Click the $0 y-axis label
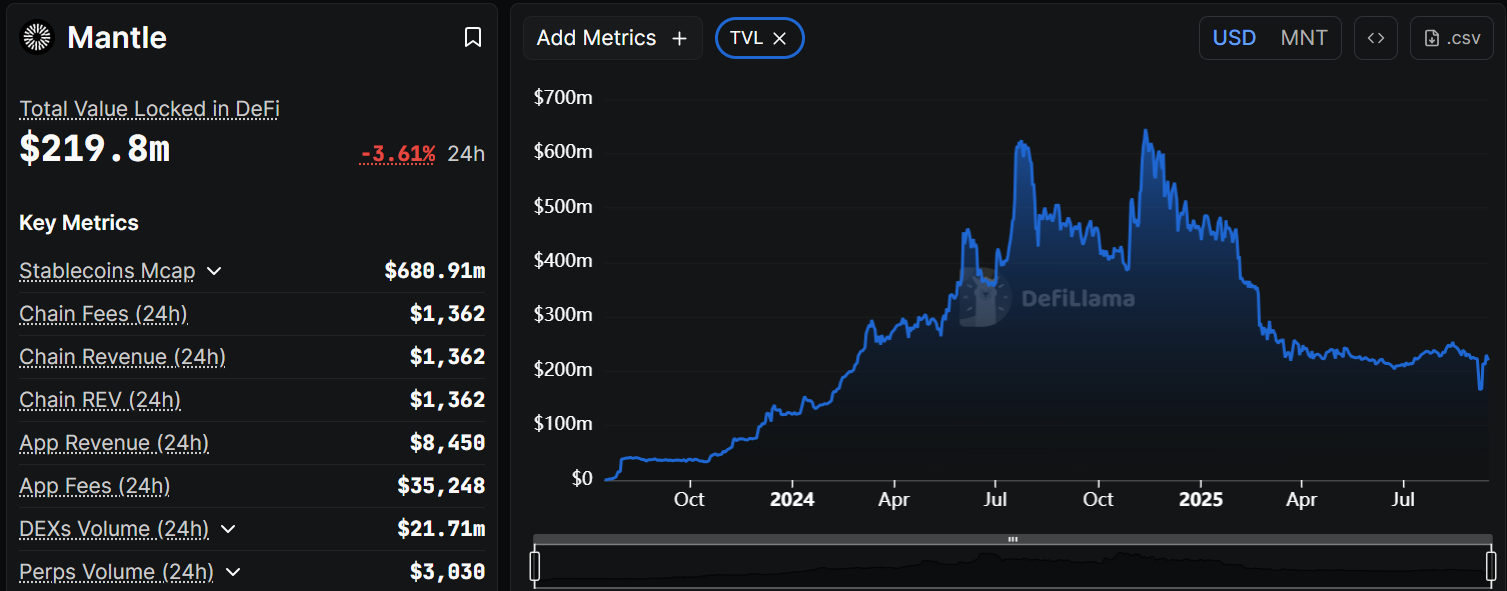The width and height of the screenshot is (1507, 591). 582,479
